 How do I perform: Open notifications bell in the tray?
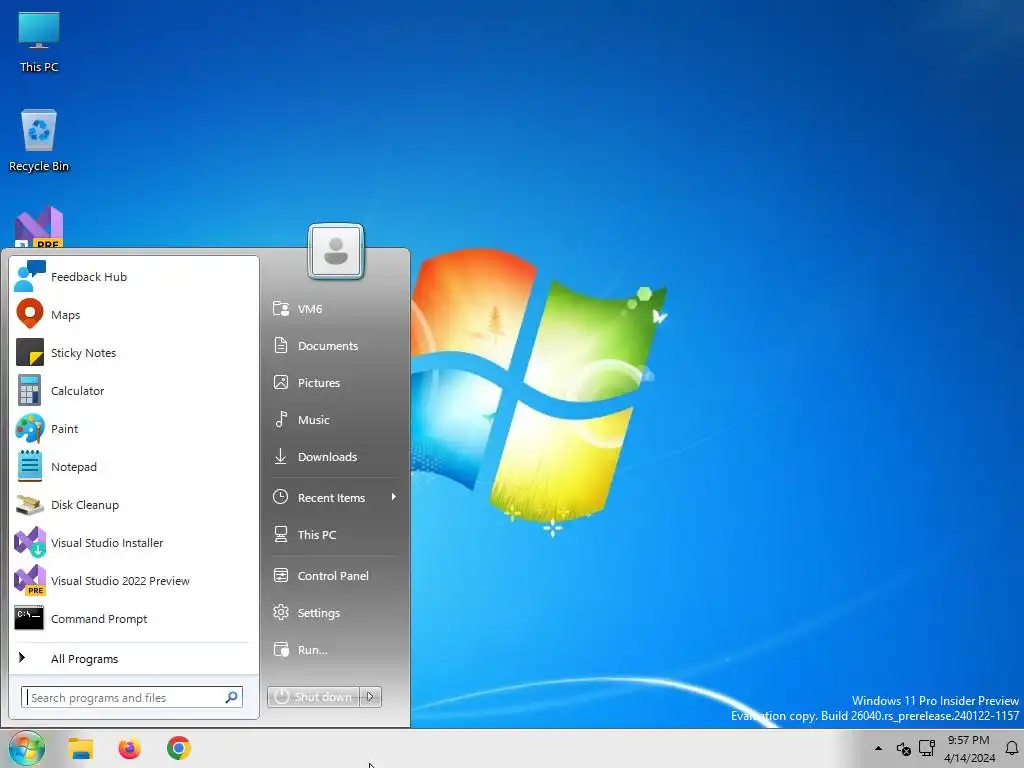click(x=1012, y=748)
